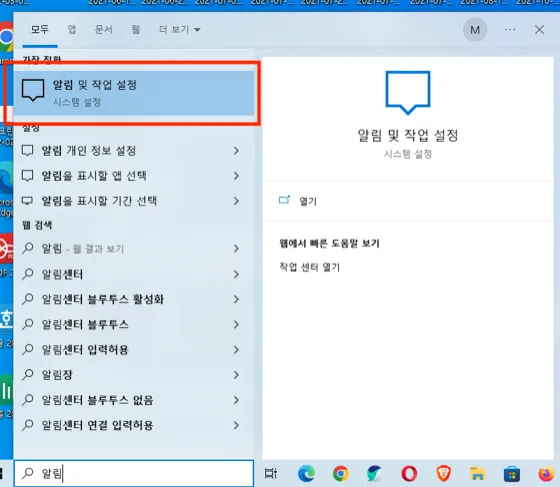This screenshot has height=487, width=560.
Task: Open Microsoft Store from the taskbar
Action: [x=512, y=474]
